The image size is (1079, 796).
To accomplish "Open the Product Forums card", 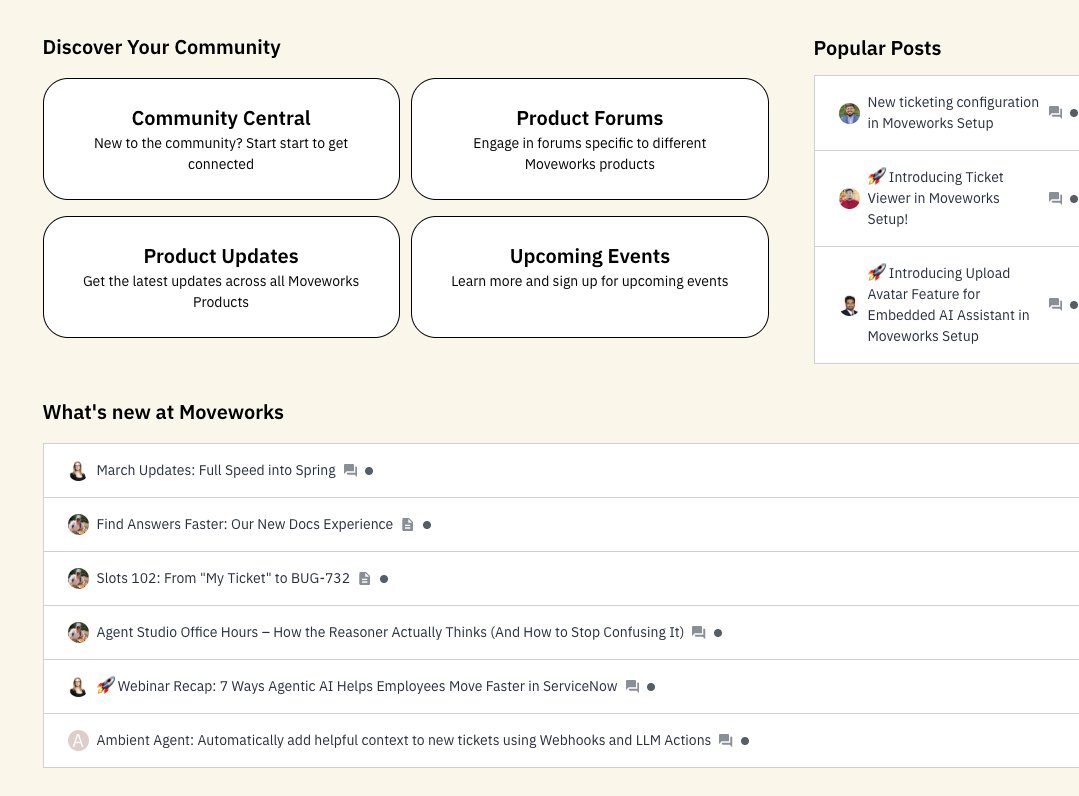I will [x=589, y=139].
